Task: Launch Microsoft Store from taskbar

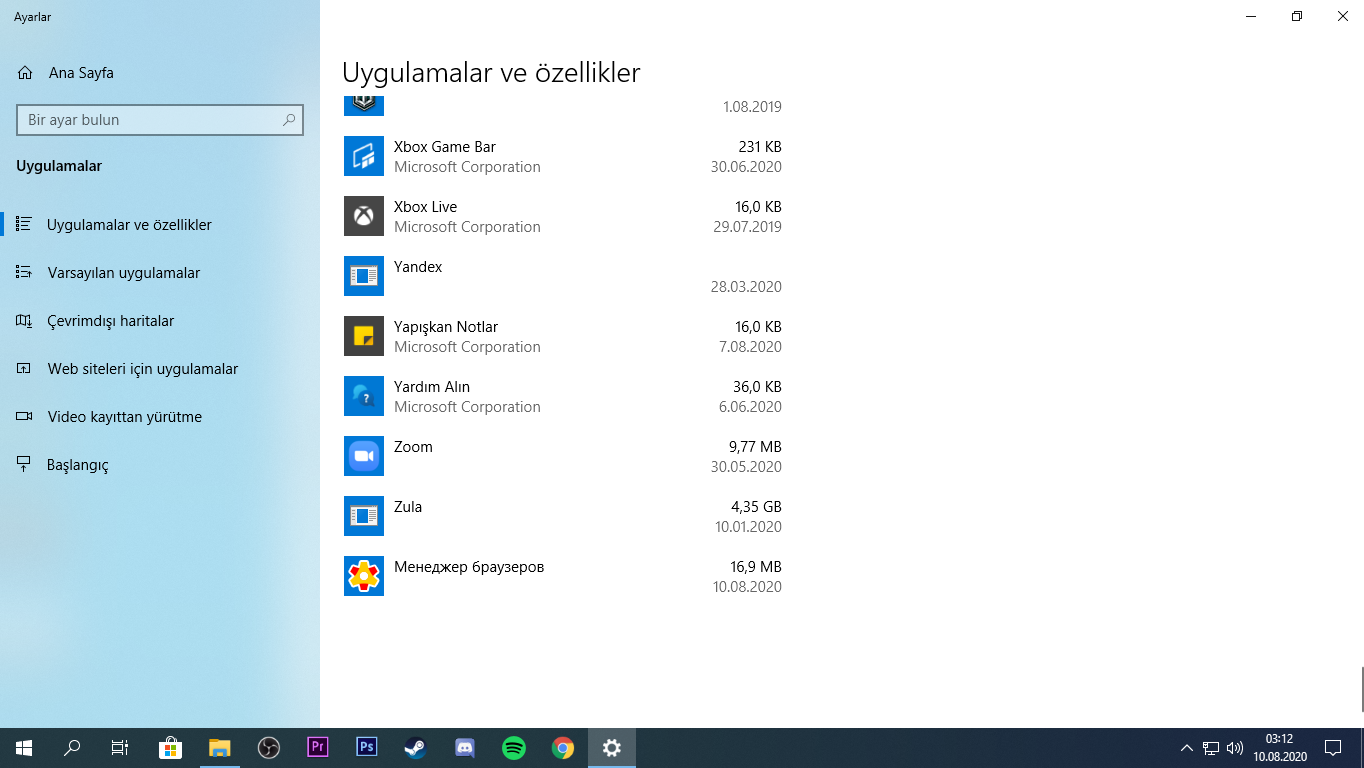Action: (x=171, y=748)
